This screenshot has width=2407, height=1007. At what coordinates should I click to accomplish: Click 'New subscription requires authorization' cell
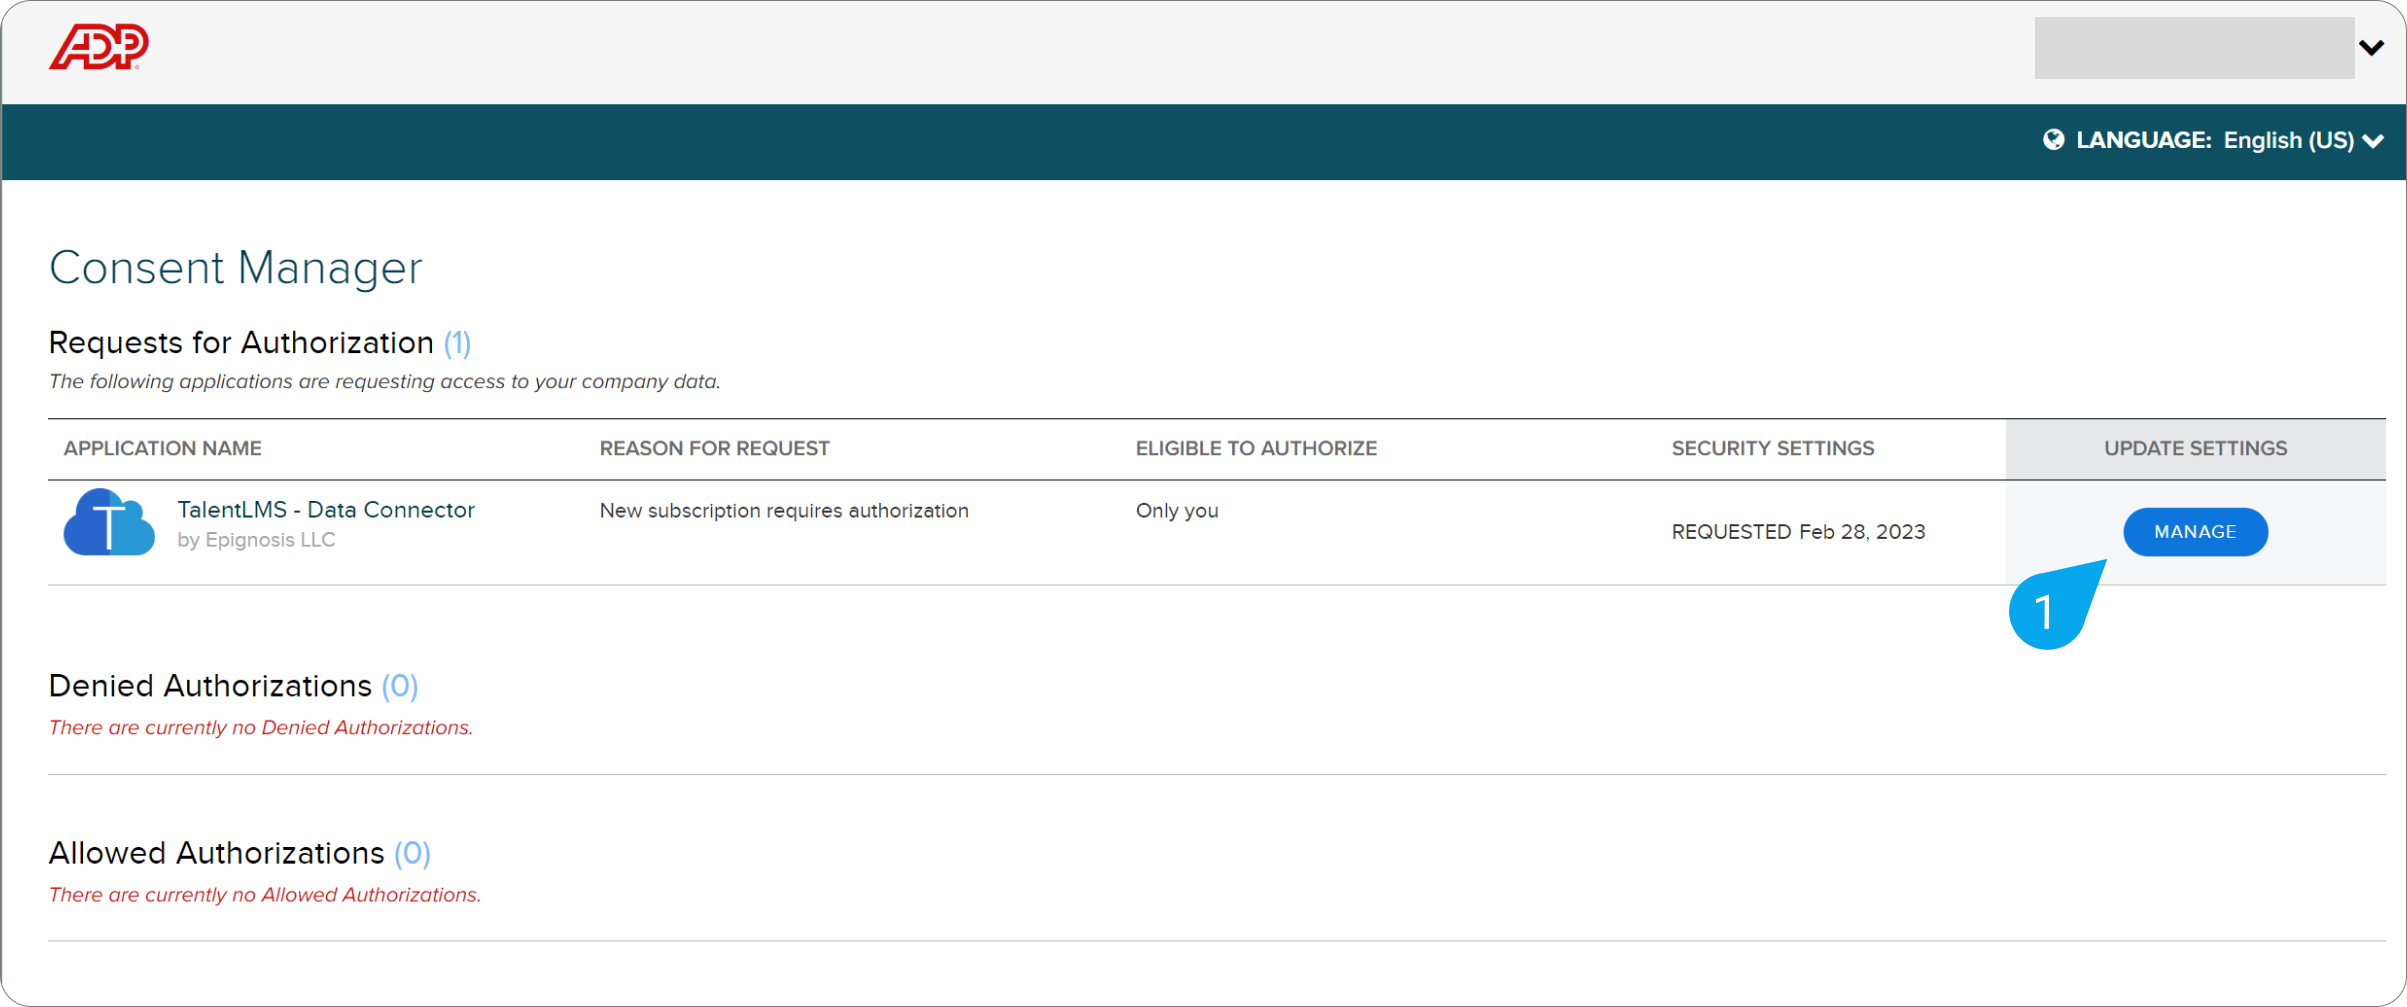pos(784,511)
